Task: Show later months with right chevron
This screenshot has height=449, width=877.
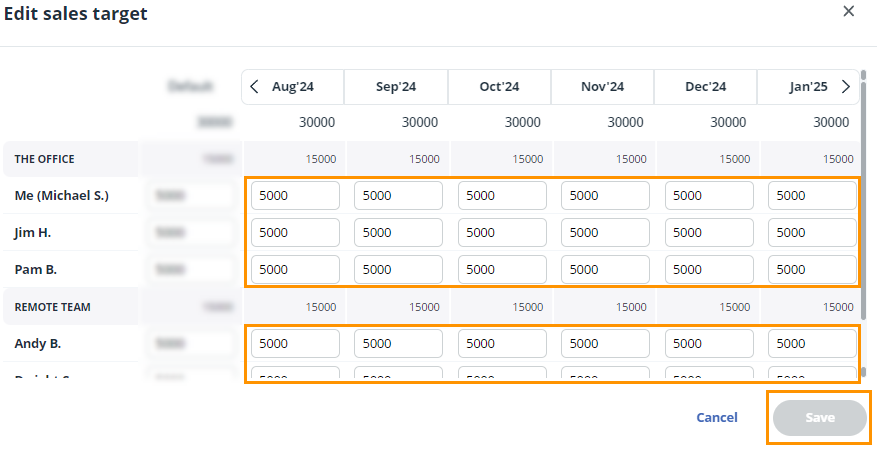Action: click(846, 87)
